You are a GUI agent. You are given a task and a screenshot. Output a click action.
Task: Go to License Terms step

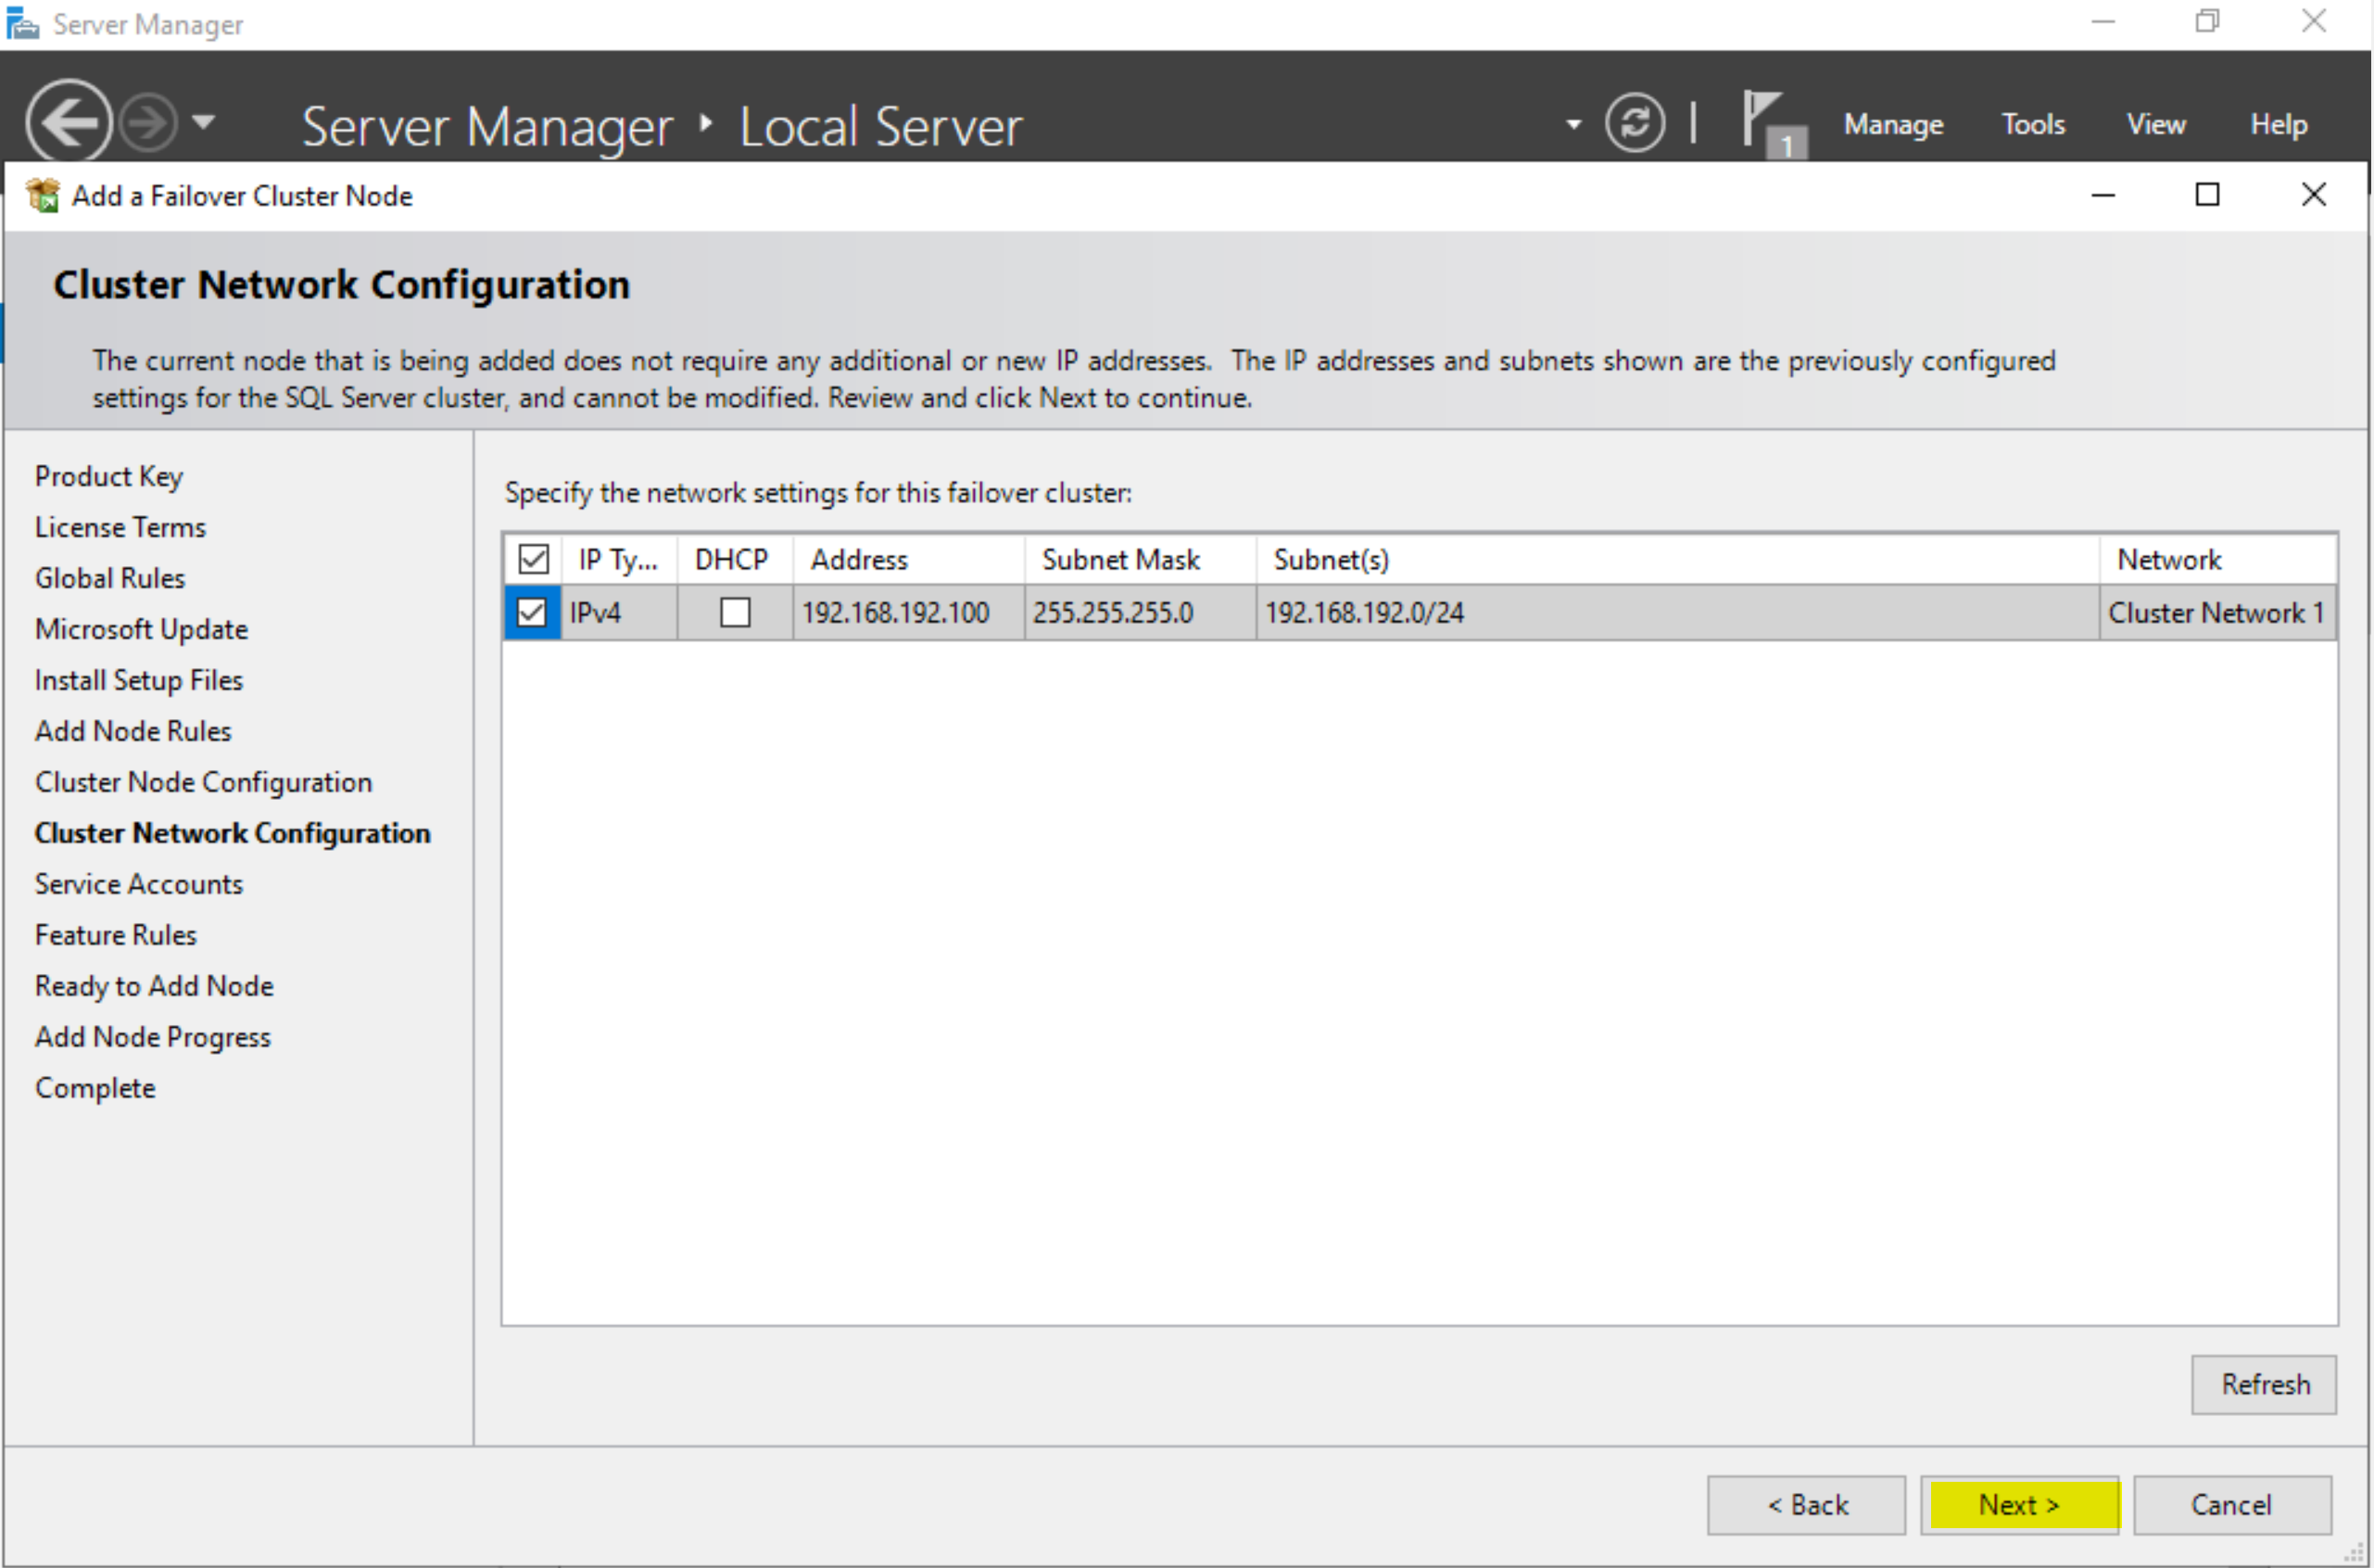tap(120, 527)
